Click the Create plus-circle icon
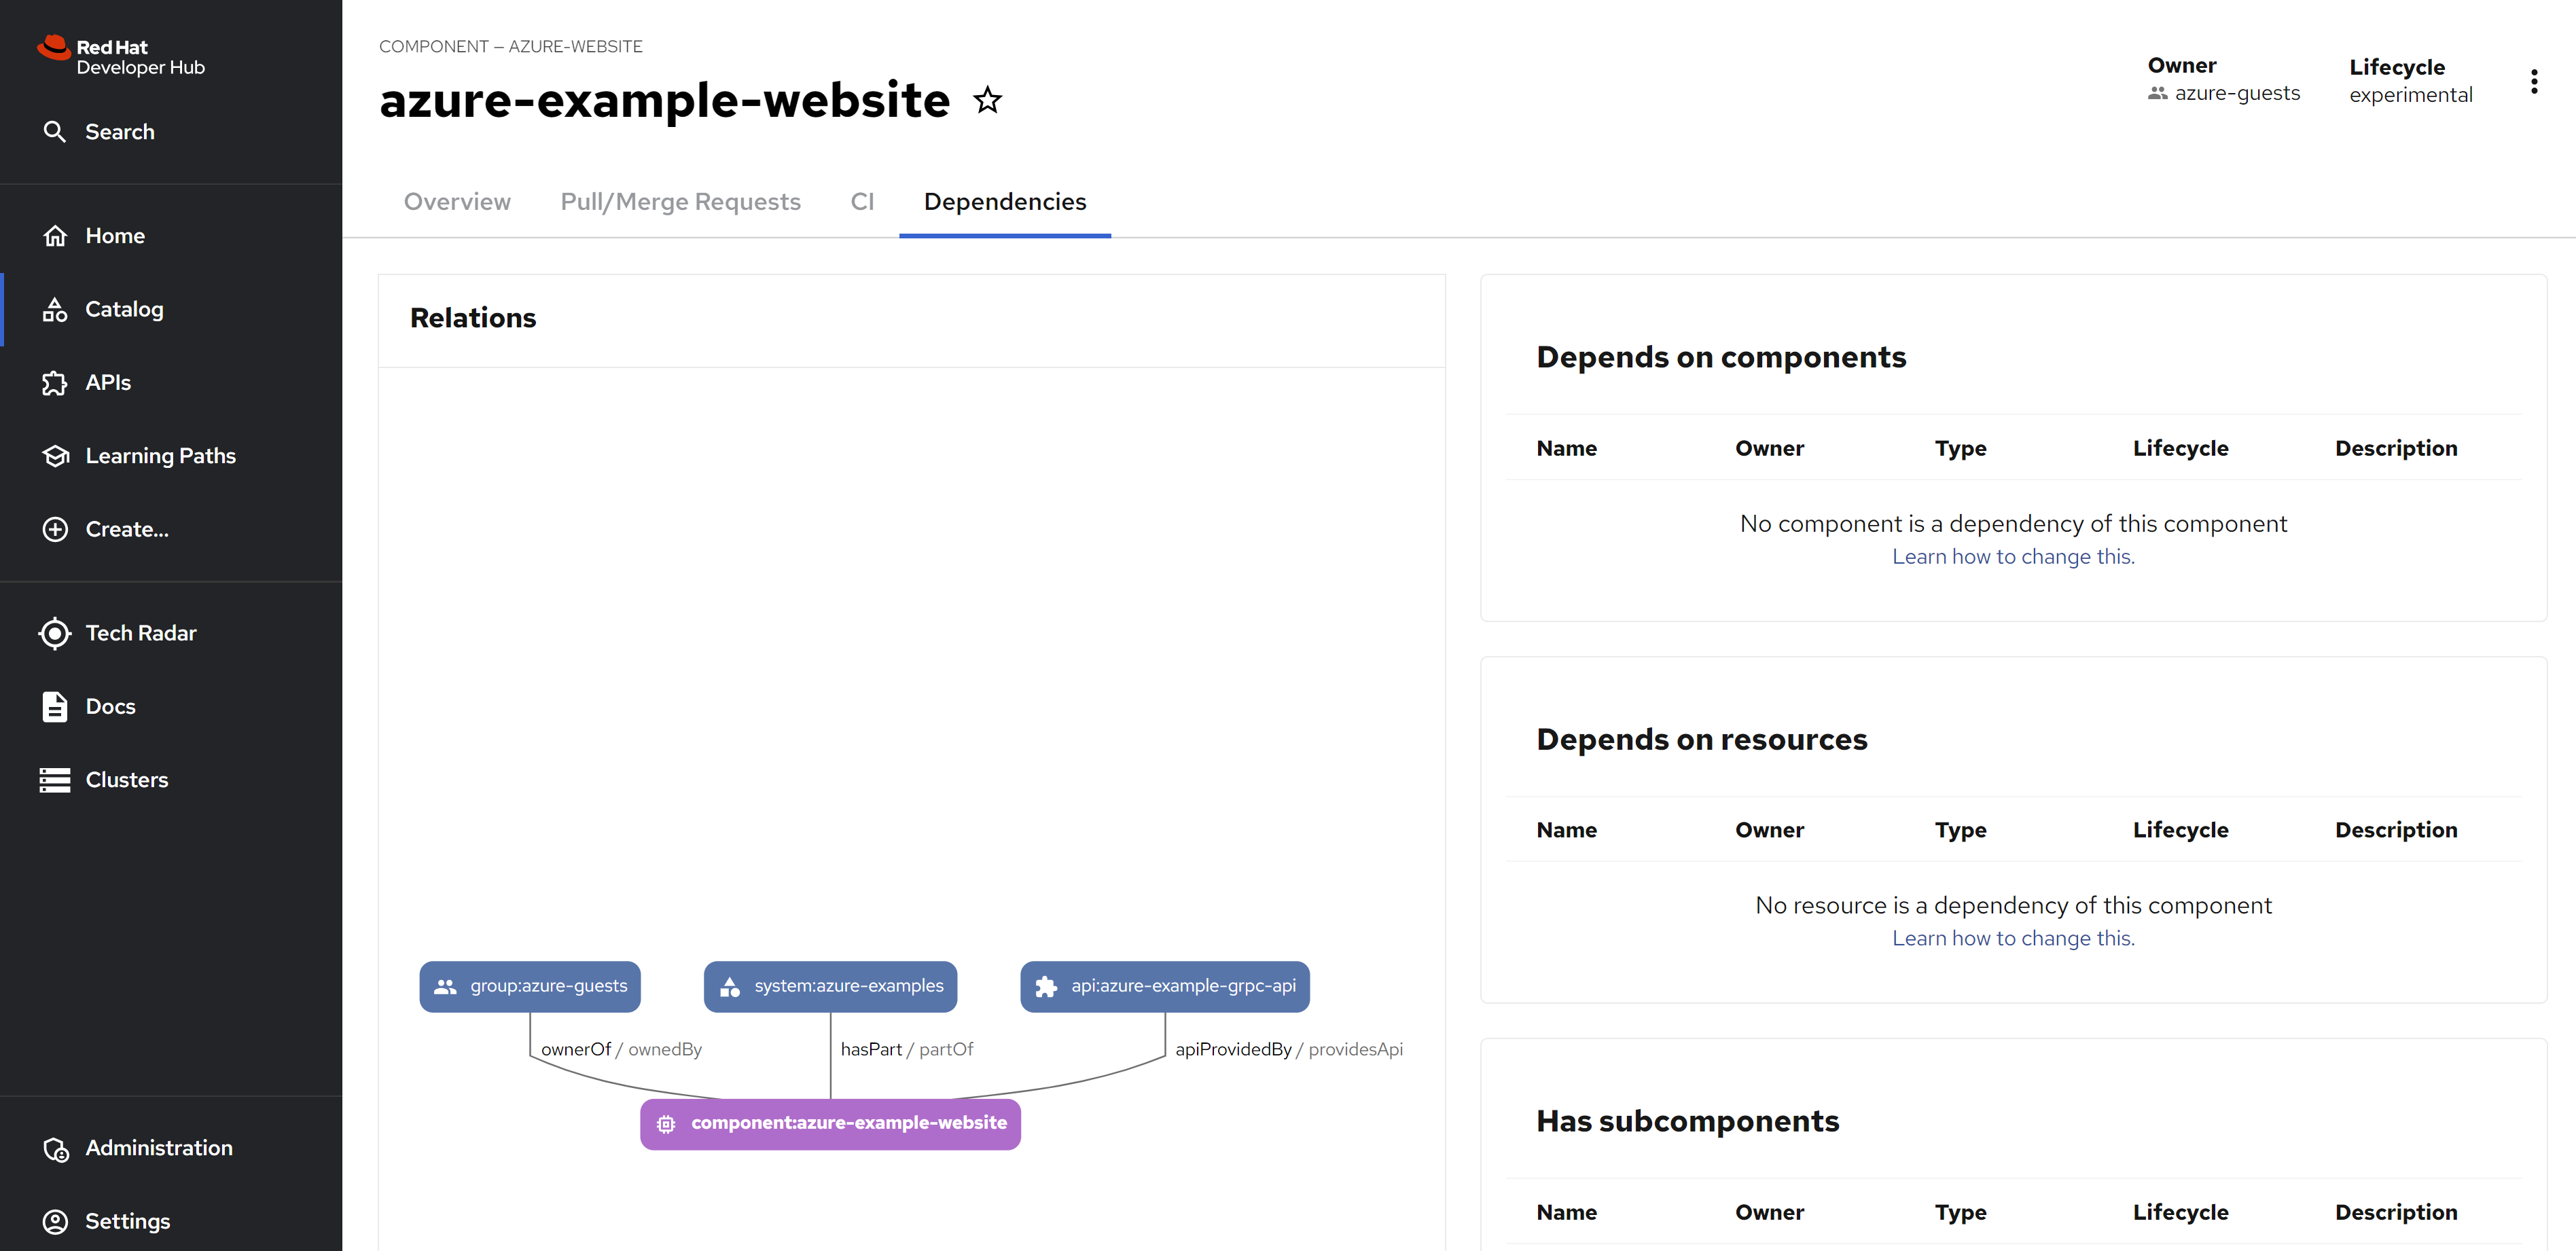Screen dimensions: 2576x1251 55,529
